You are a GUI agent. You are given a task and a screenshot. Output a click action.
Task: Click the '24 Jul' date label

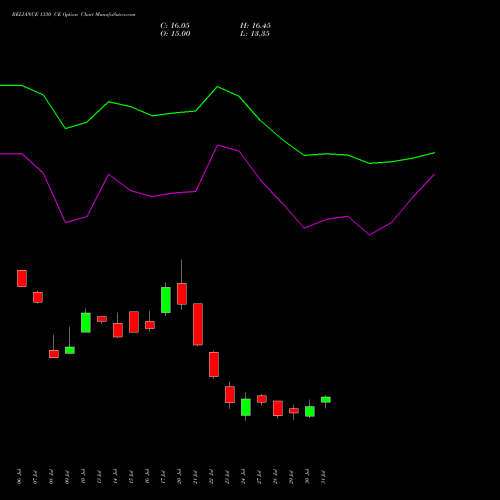pos(243,476)
